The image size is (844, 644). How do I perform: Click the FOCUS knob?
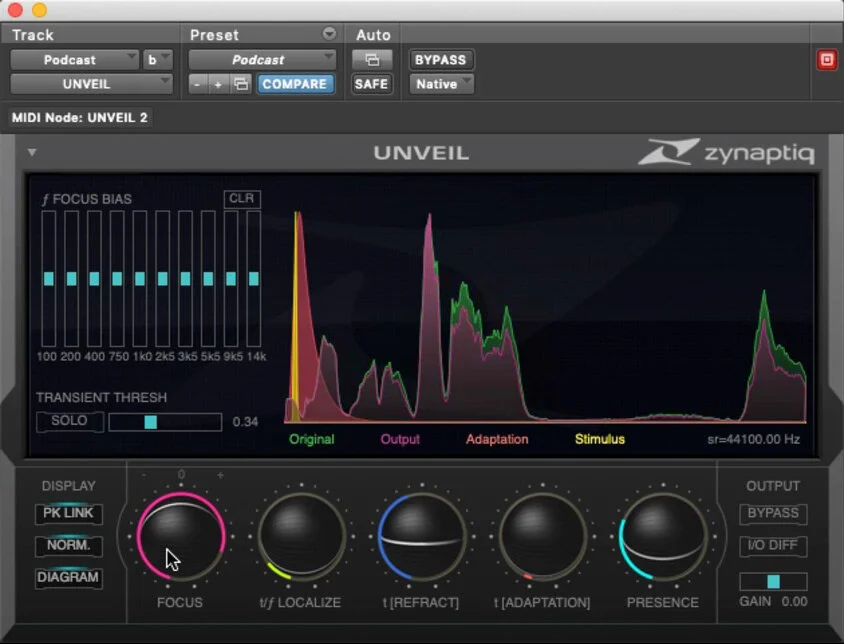181,536
